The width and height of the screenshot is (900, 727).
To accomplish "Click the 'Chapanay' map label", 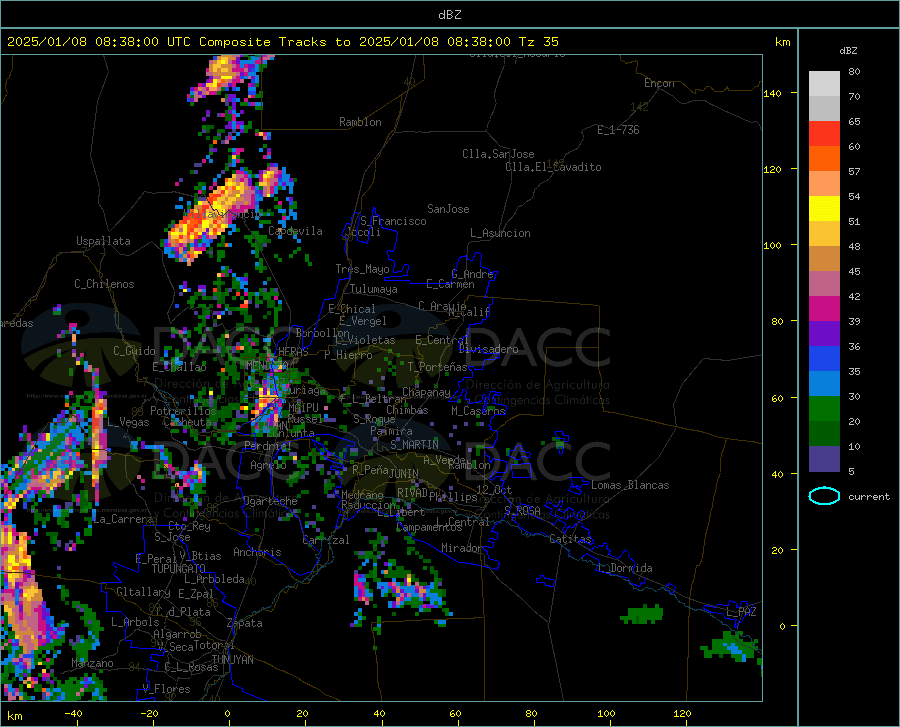I will [x=426, y=392].
